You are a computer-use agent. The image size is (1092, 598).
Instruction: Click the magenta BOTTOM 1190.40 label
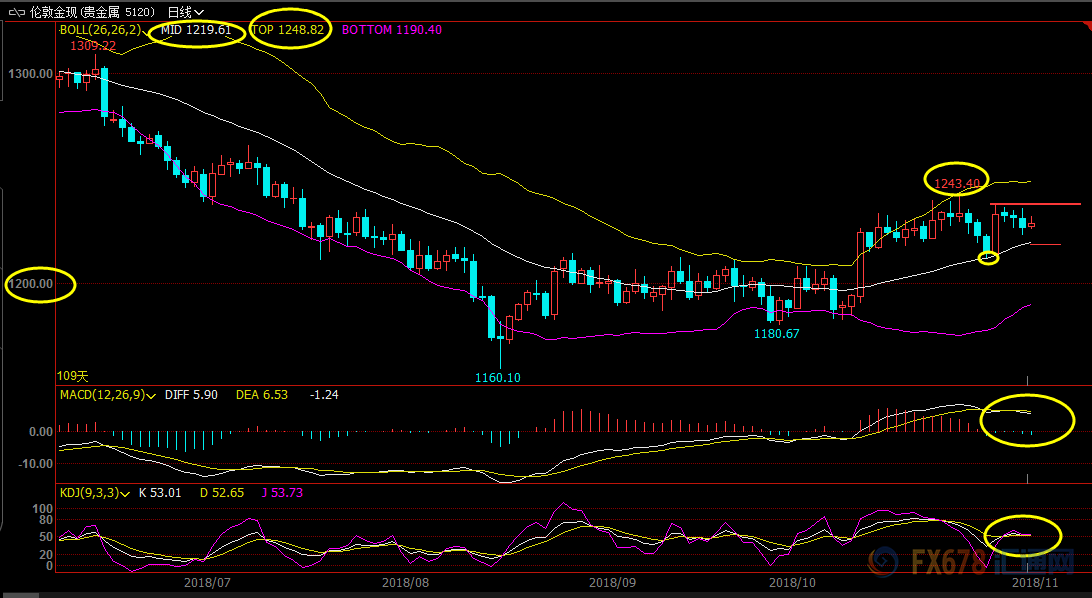[x=392, y=30]
